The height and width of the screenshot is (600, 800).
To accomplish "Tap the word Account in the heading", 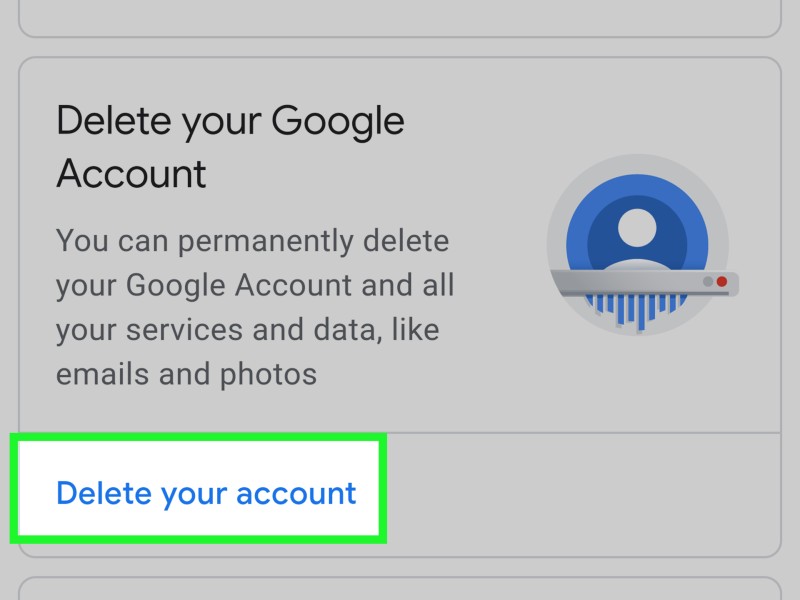I will [131, 173].
